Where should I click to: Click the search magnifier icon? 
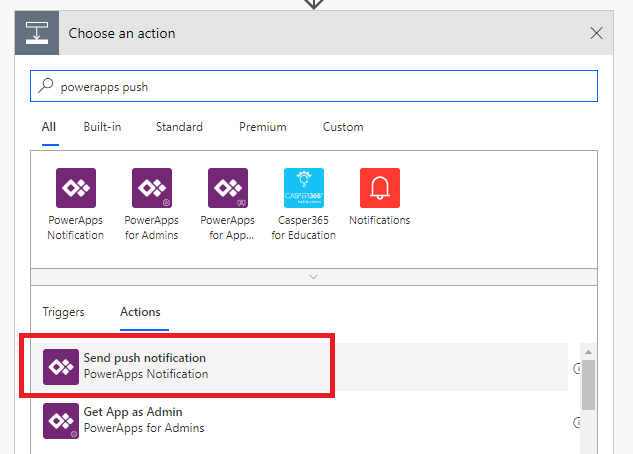[46, 86]
